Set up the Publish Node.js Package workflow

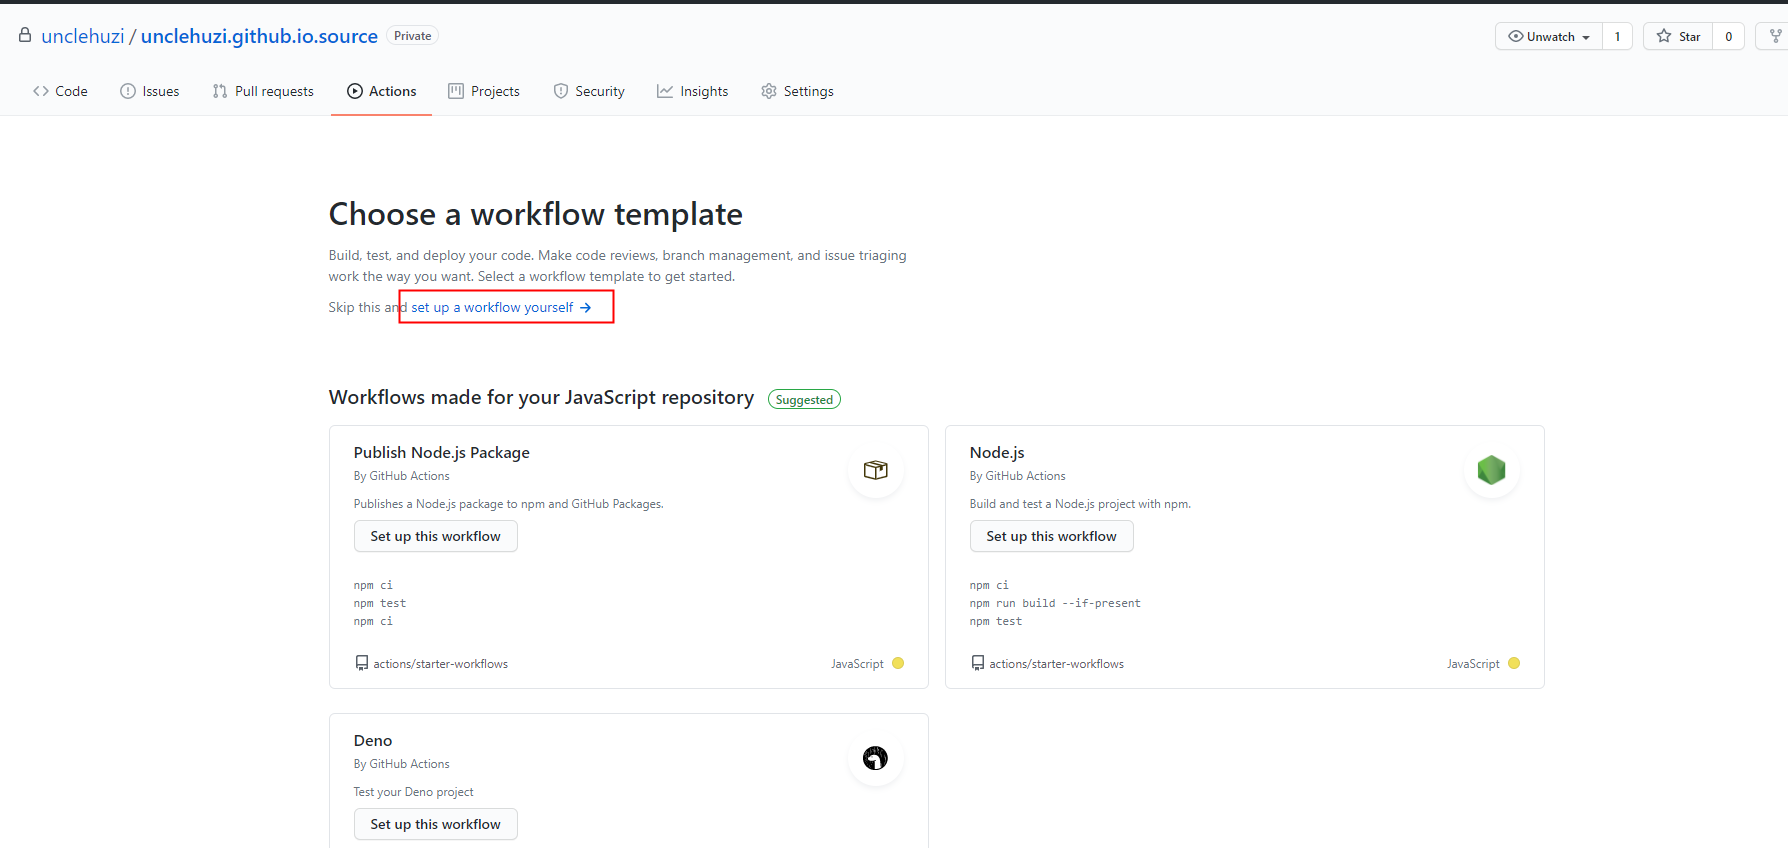[435, 536]
